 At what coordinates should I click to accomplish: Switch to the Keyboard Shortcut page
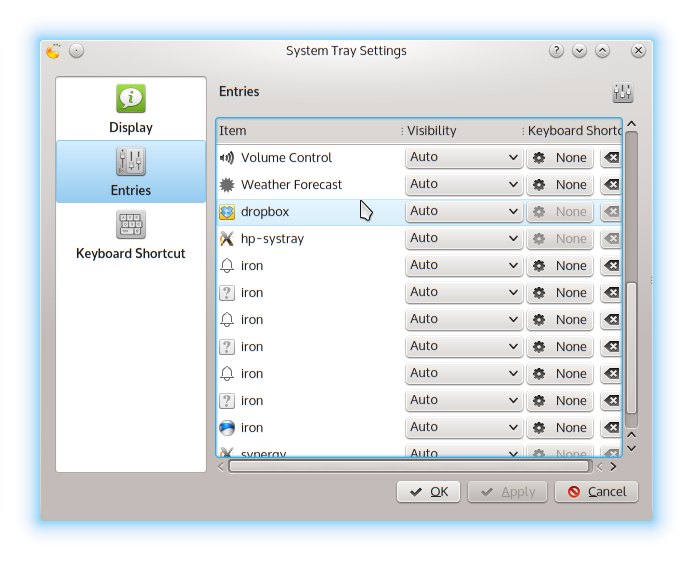(x=131, y=235)
